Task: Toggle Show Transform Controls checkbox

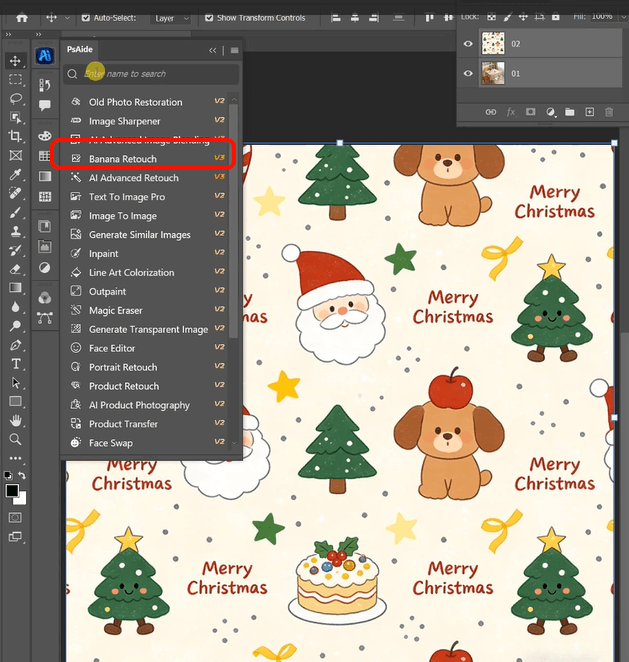Action: point(209,18)
